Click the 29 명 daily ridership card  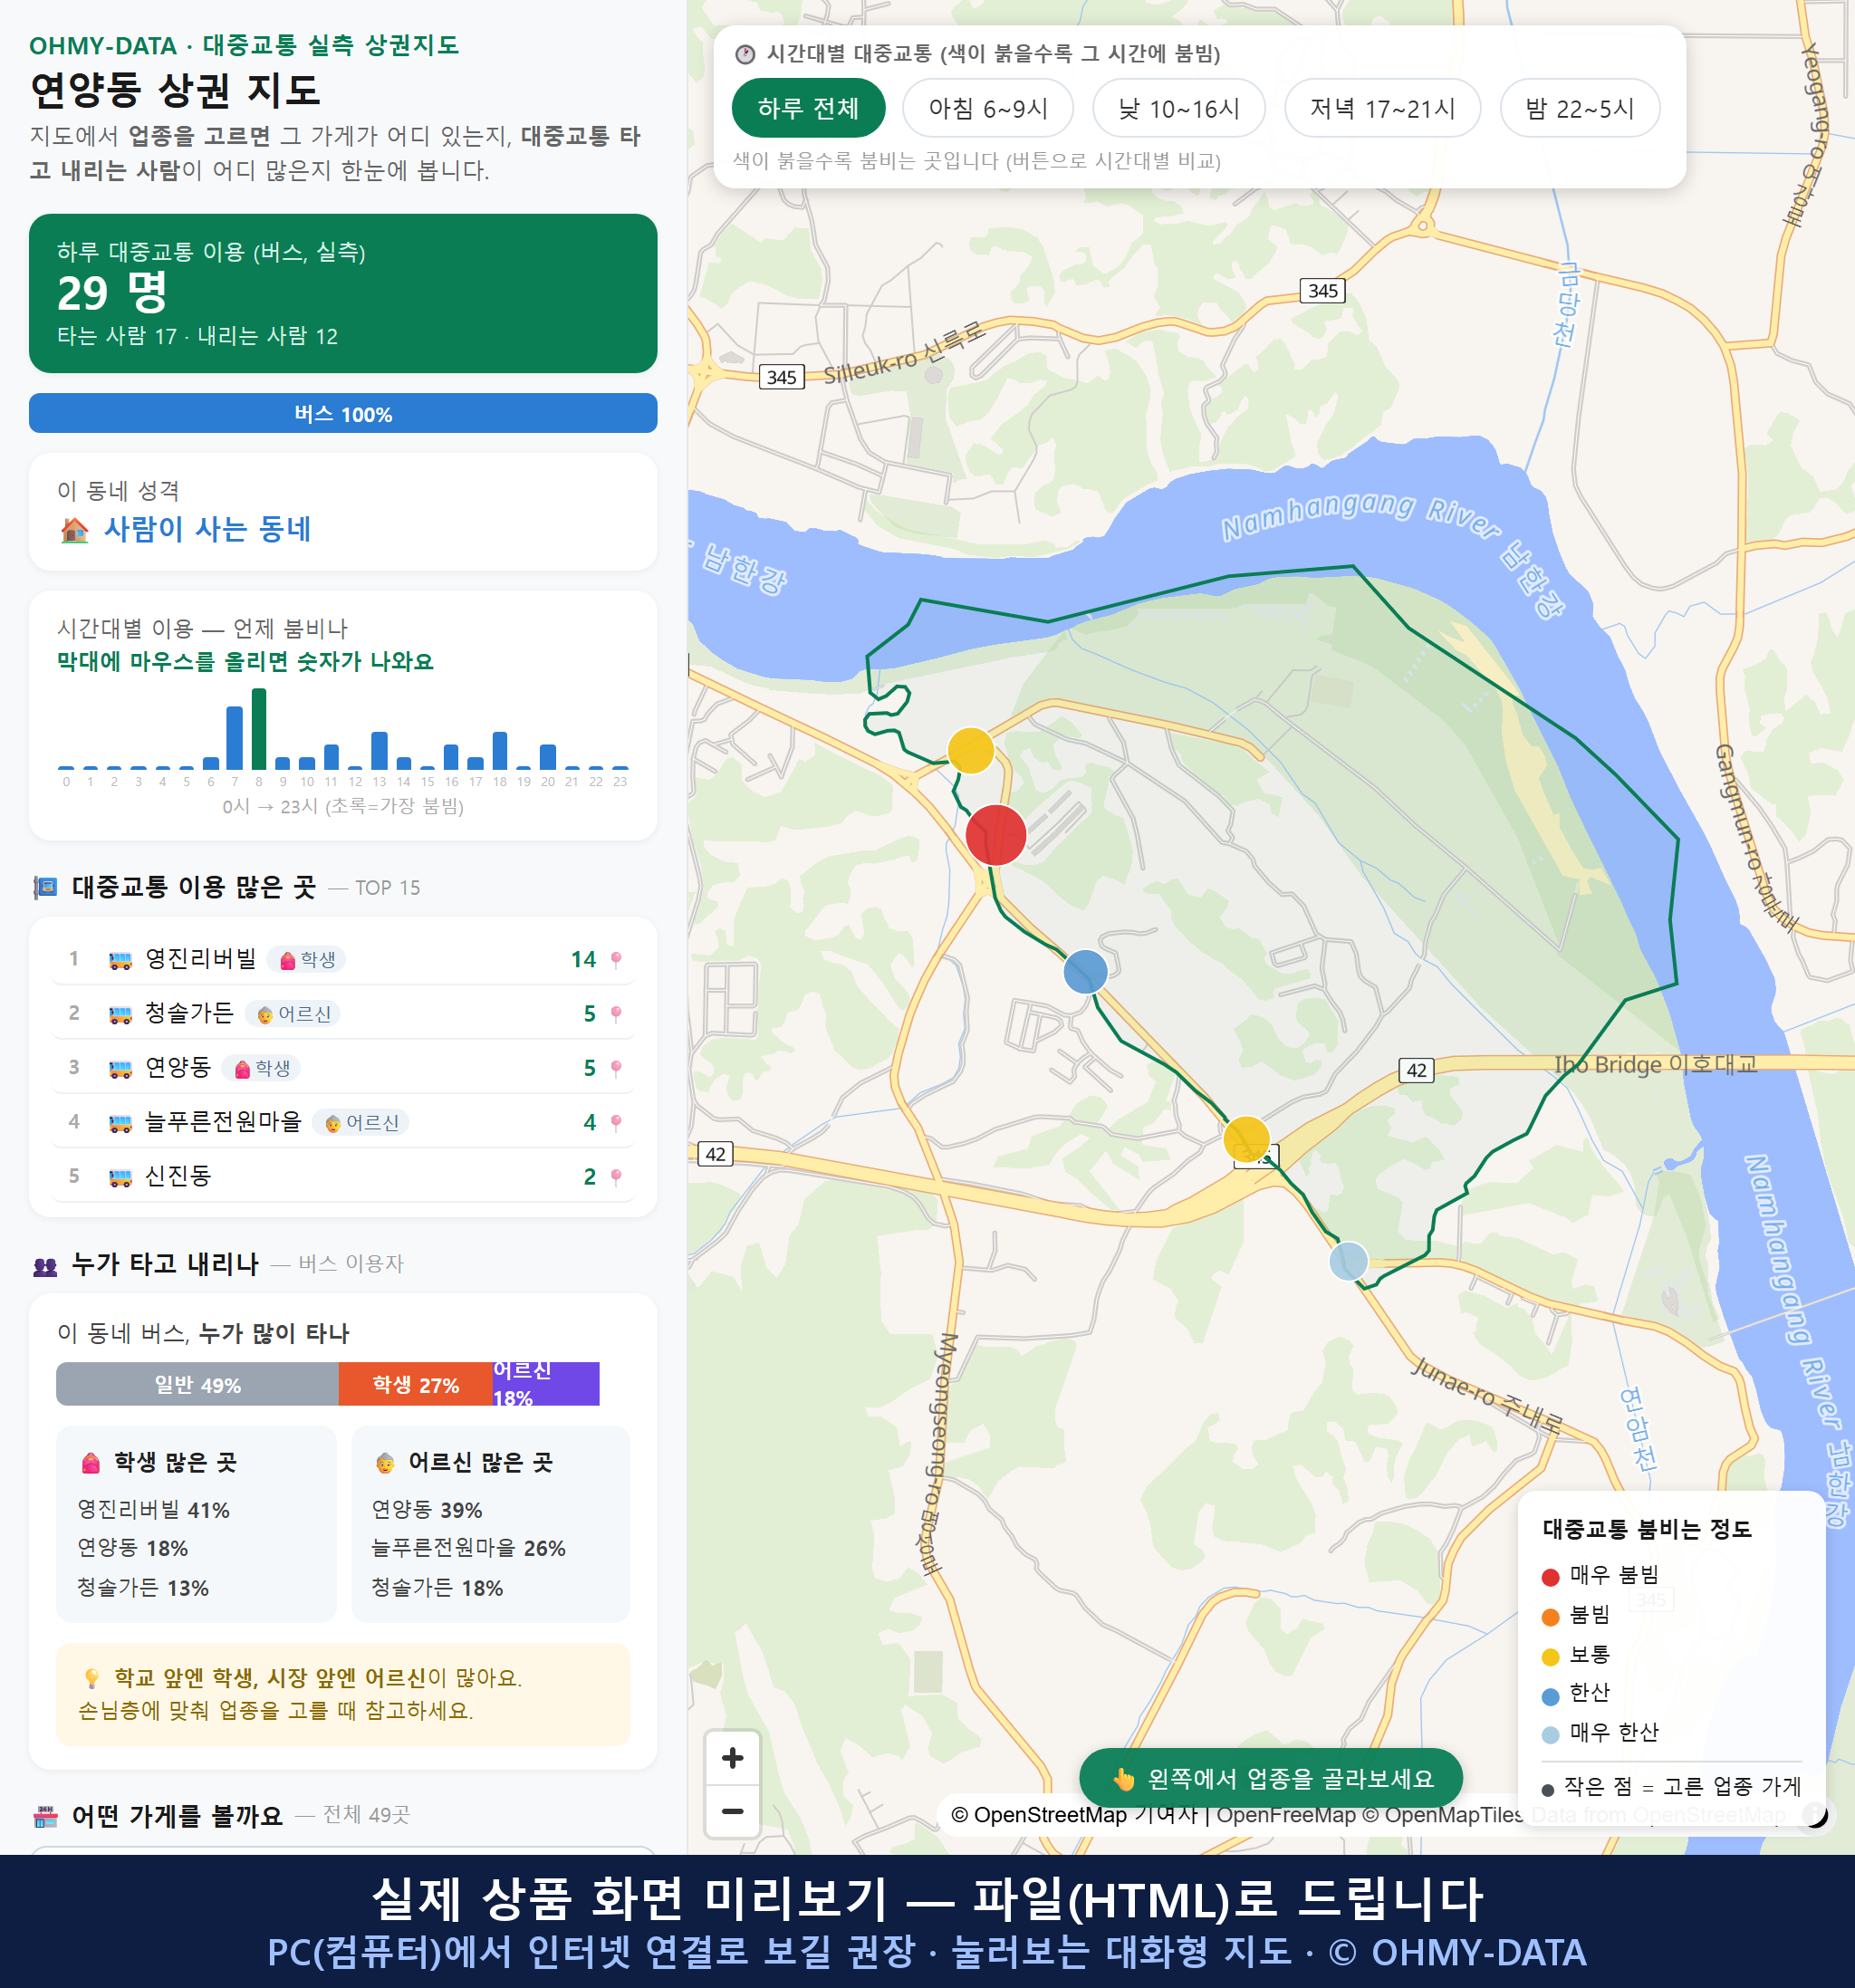tap(342, 293)
